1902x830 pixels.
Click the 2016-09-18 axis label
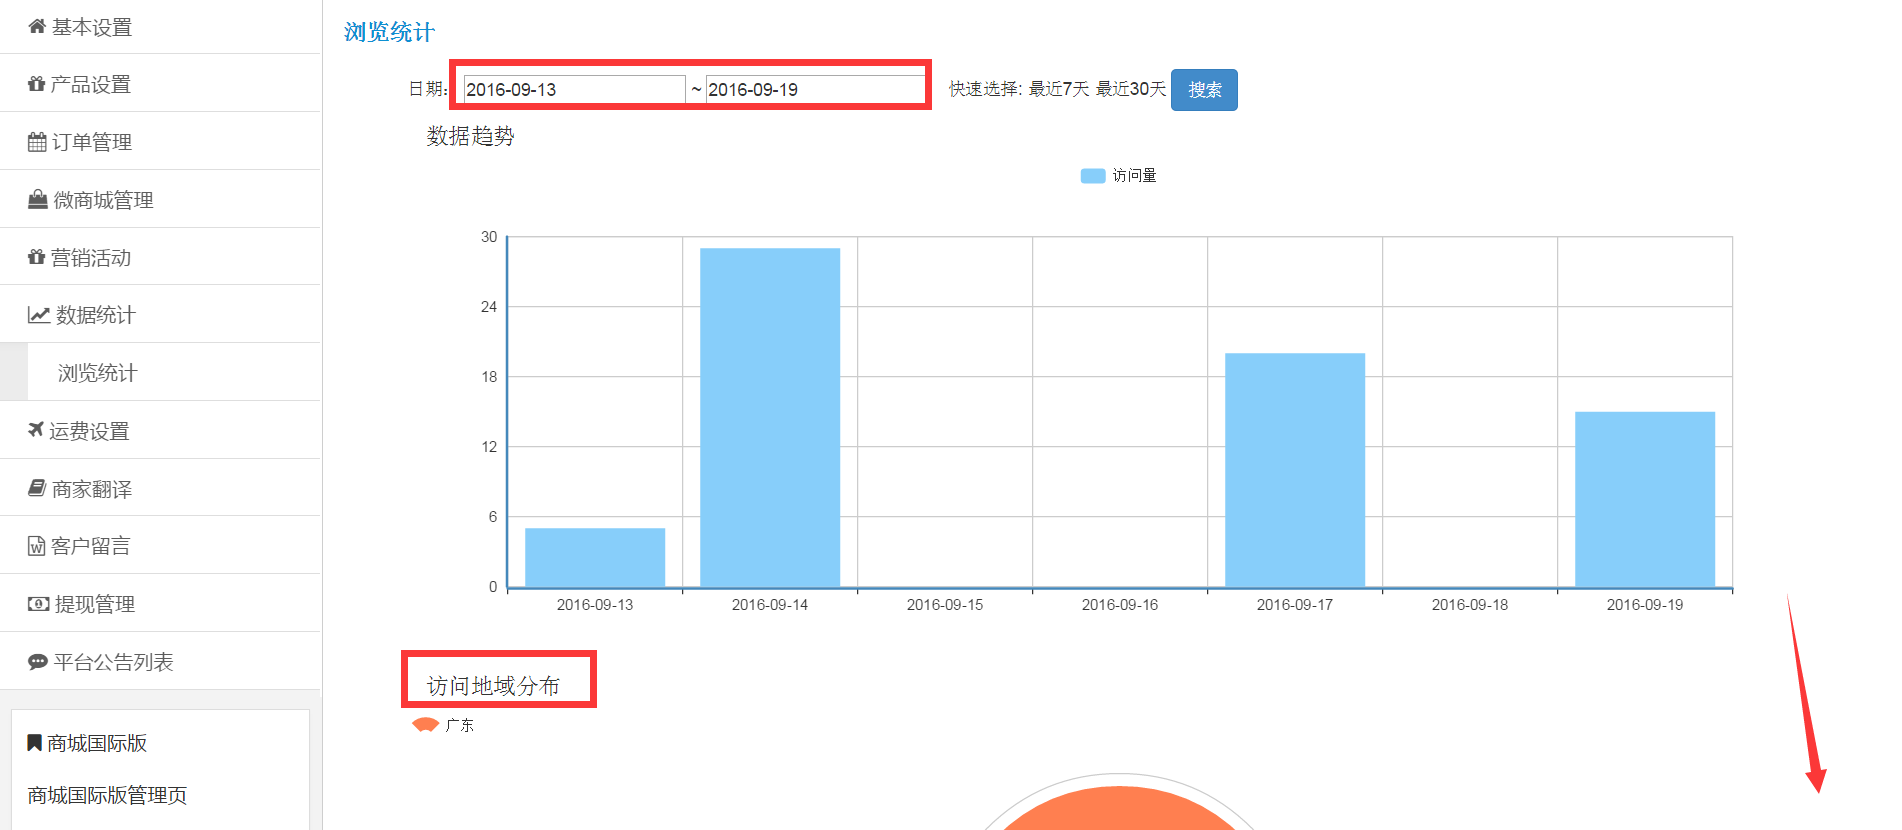point(1470,605)
